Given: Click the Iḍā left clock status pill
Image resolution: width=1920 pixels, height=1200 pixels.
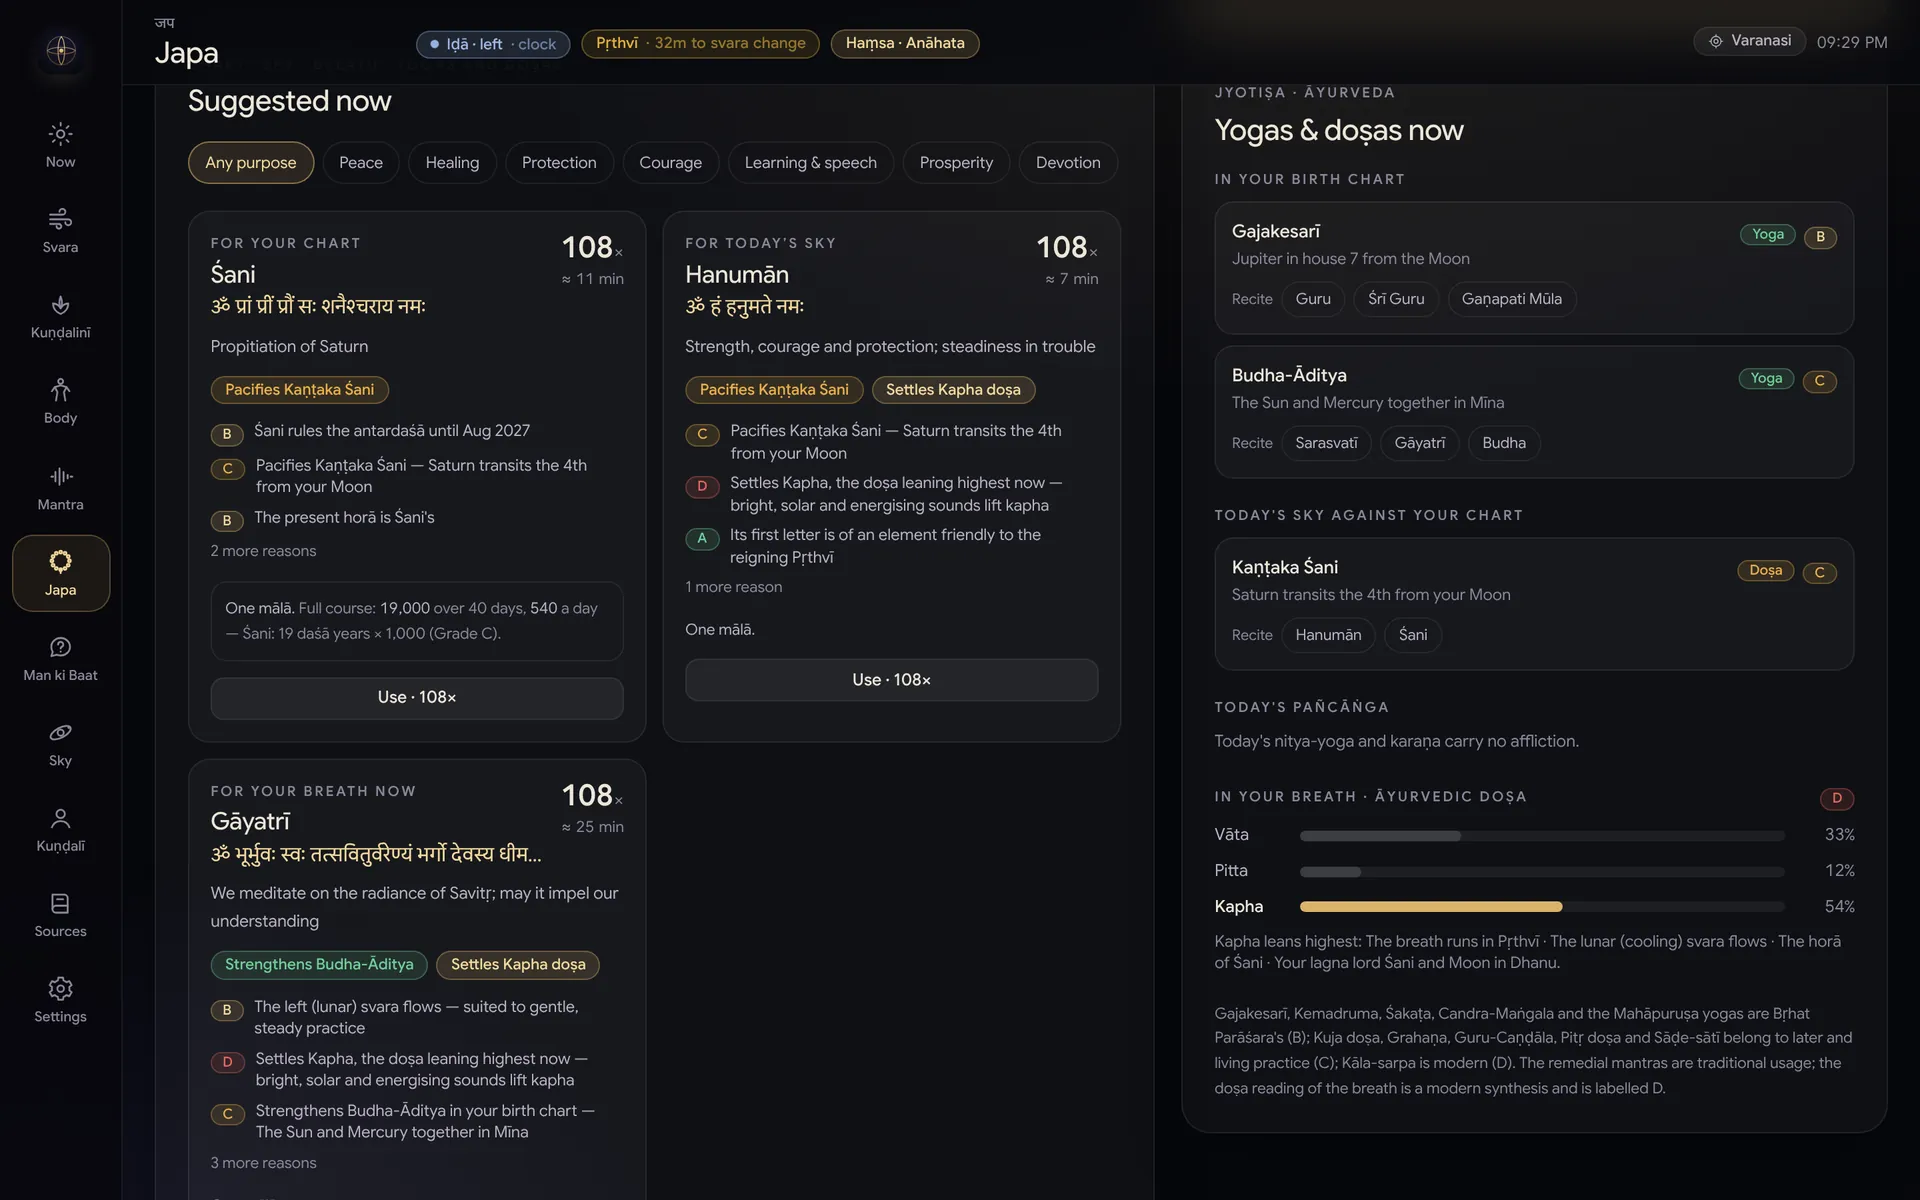Looking at the screenshot, I should tap(493, 44).
